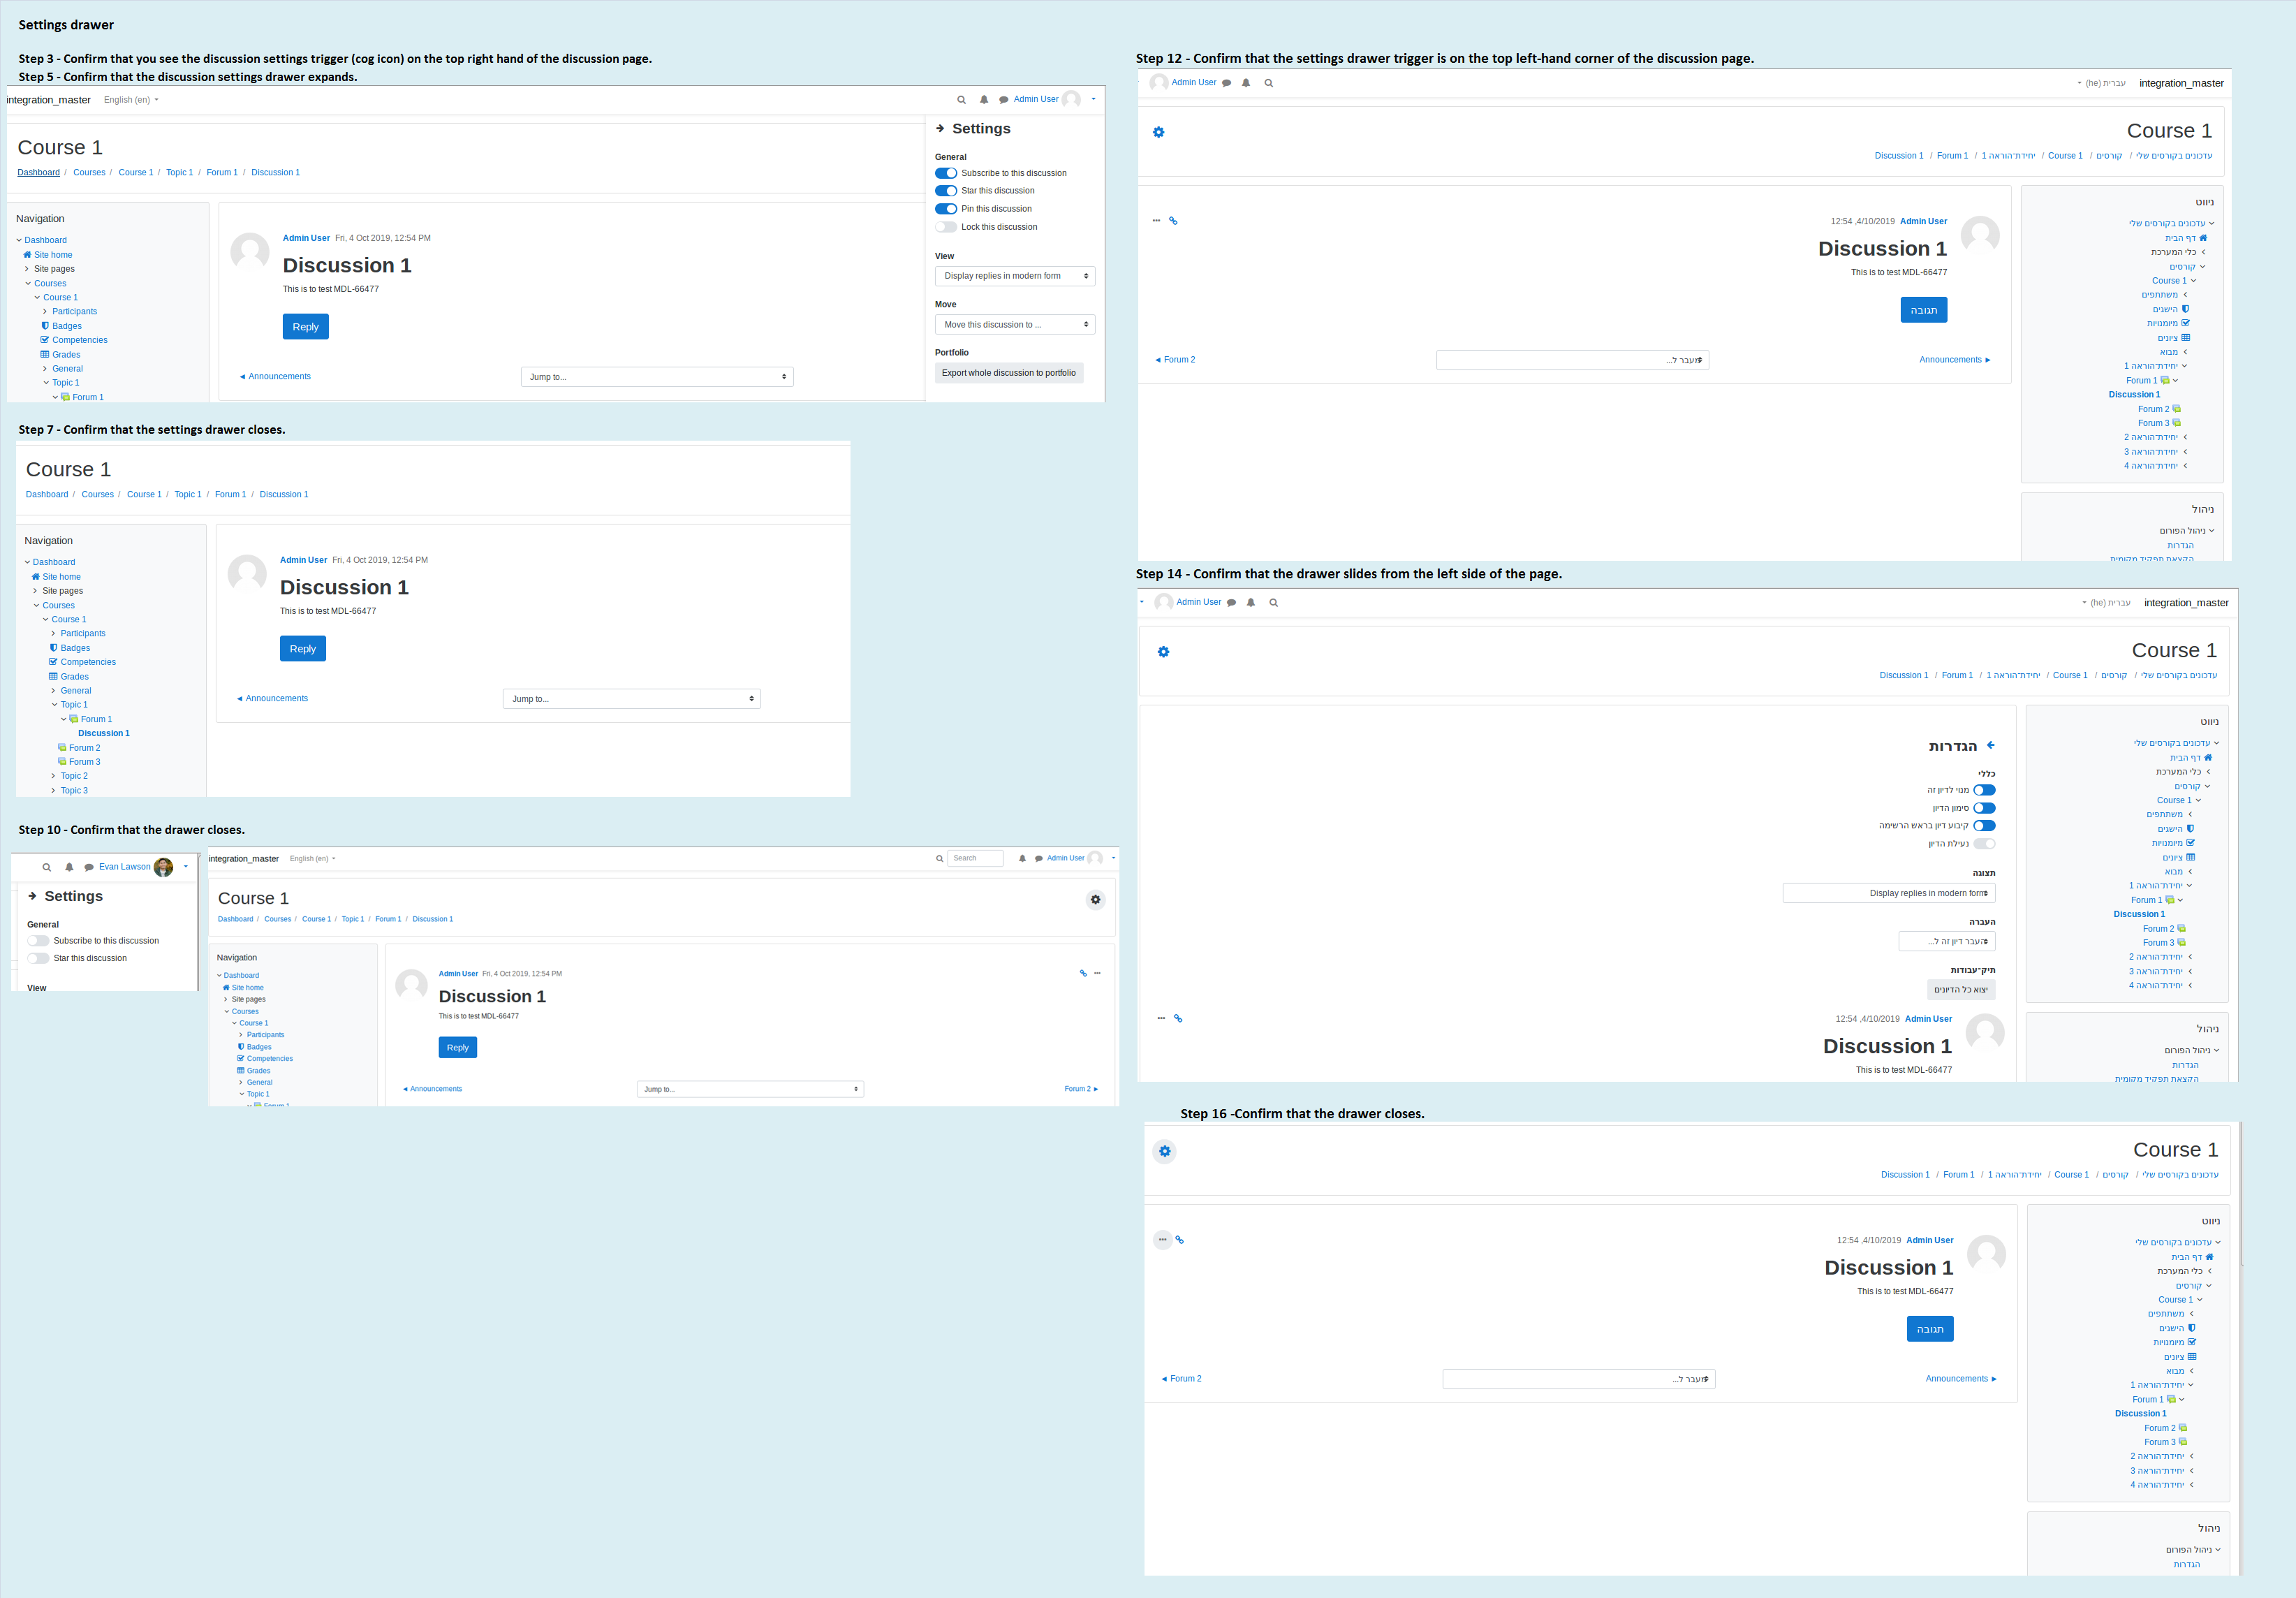This screenshot has height=1598, width=2296.
Task: Click the Reply button in Step 5 screenshot
Action: click(x=305, y=327)
